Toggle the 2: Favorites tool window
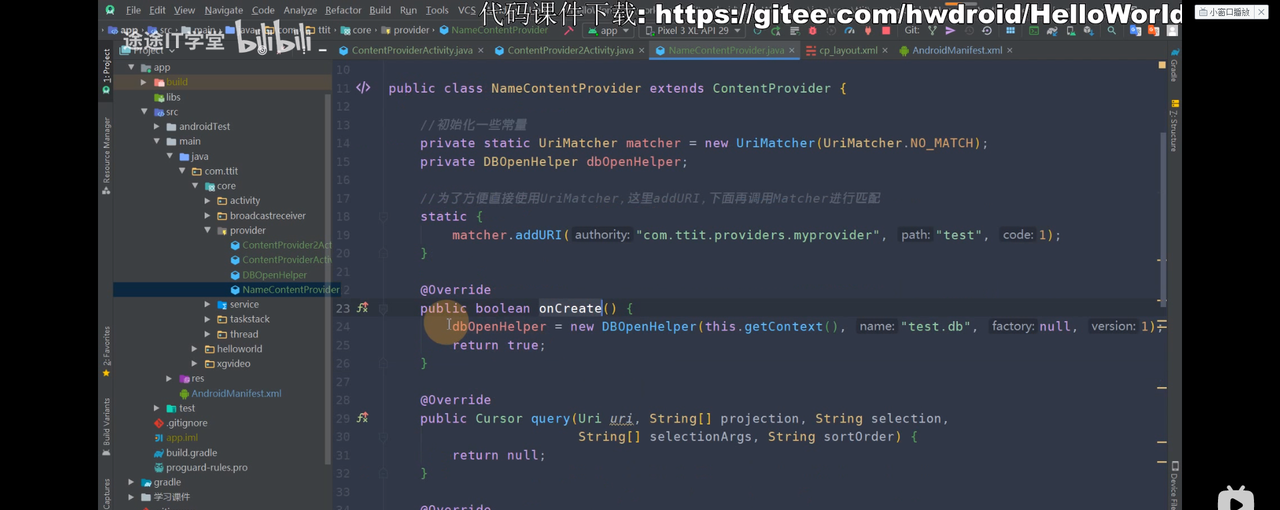Screen dimensions: 1280x510 point(106,352)
